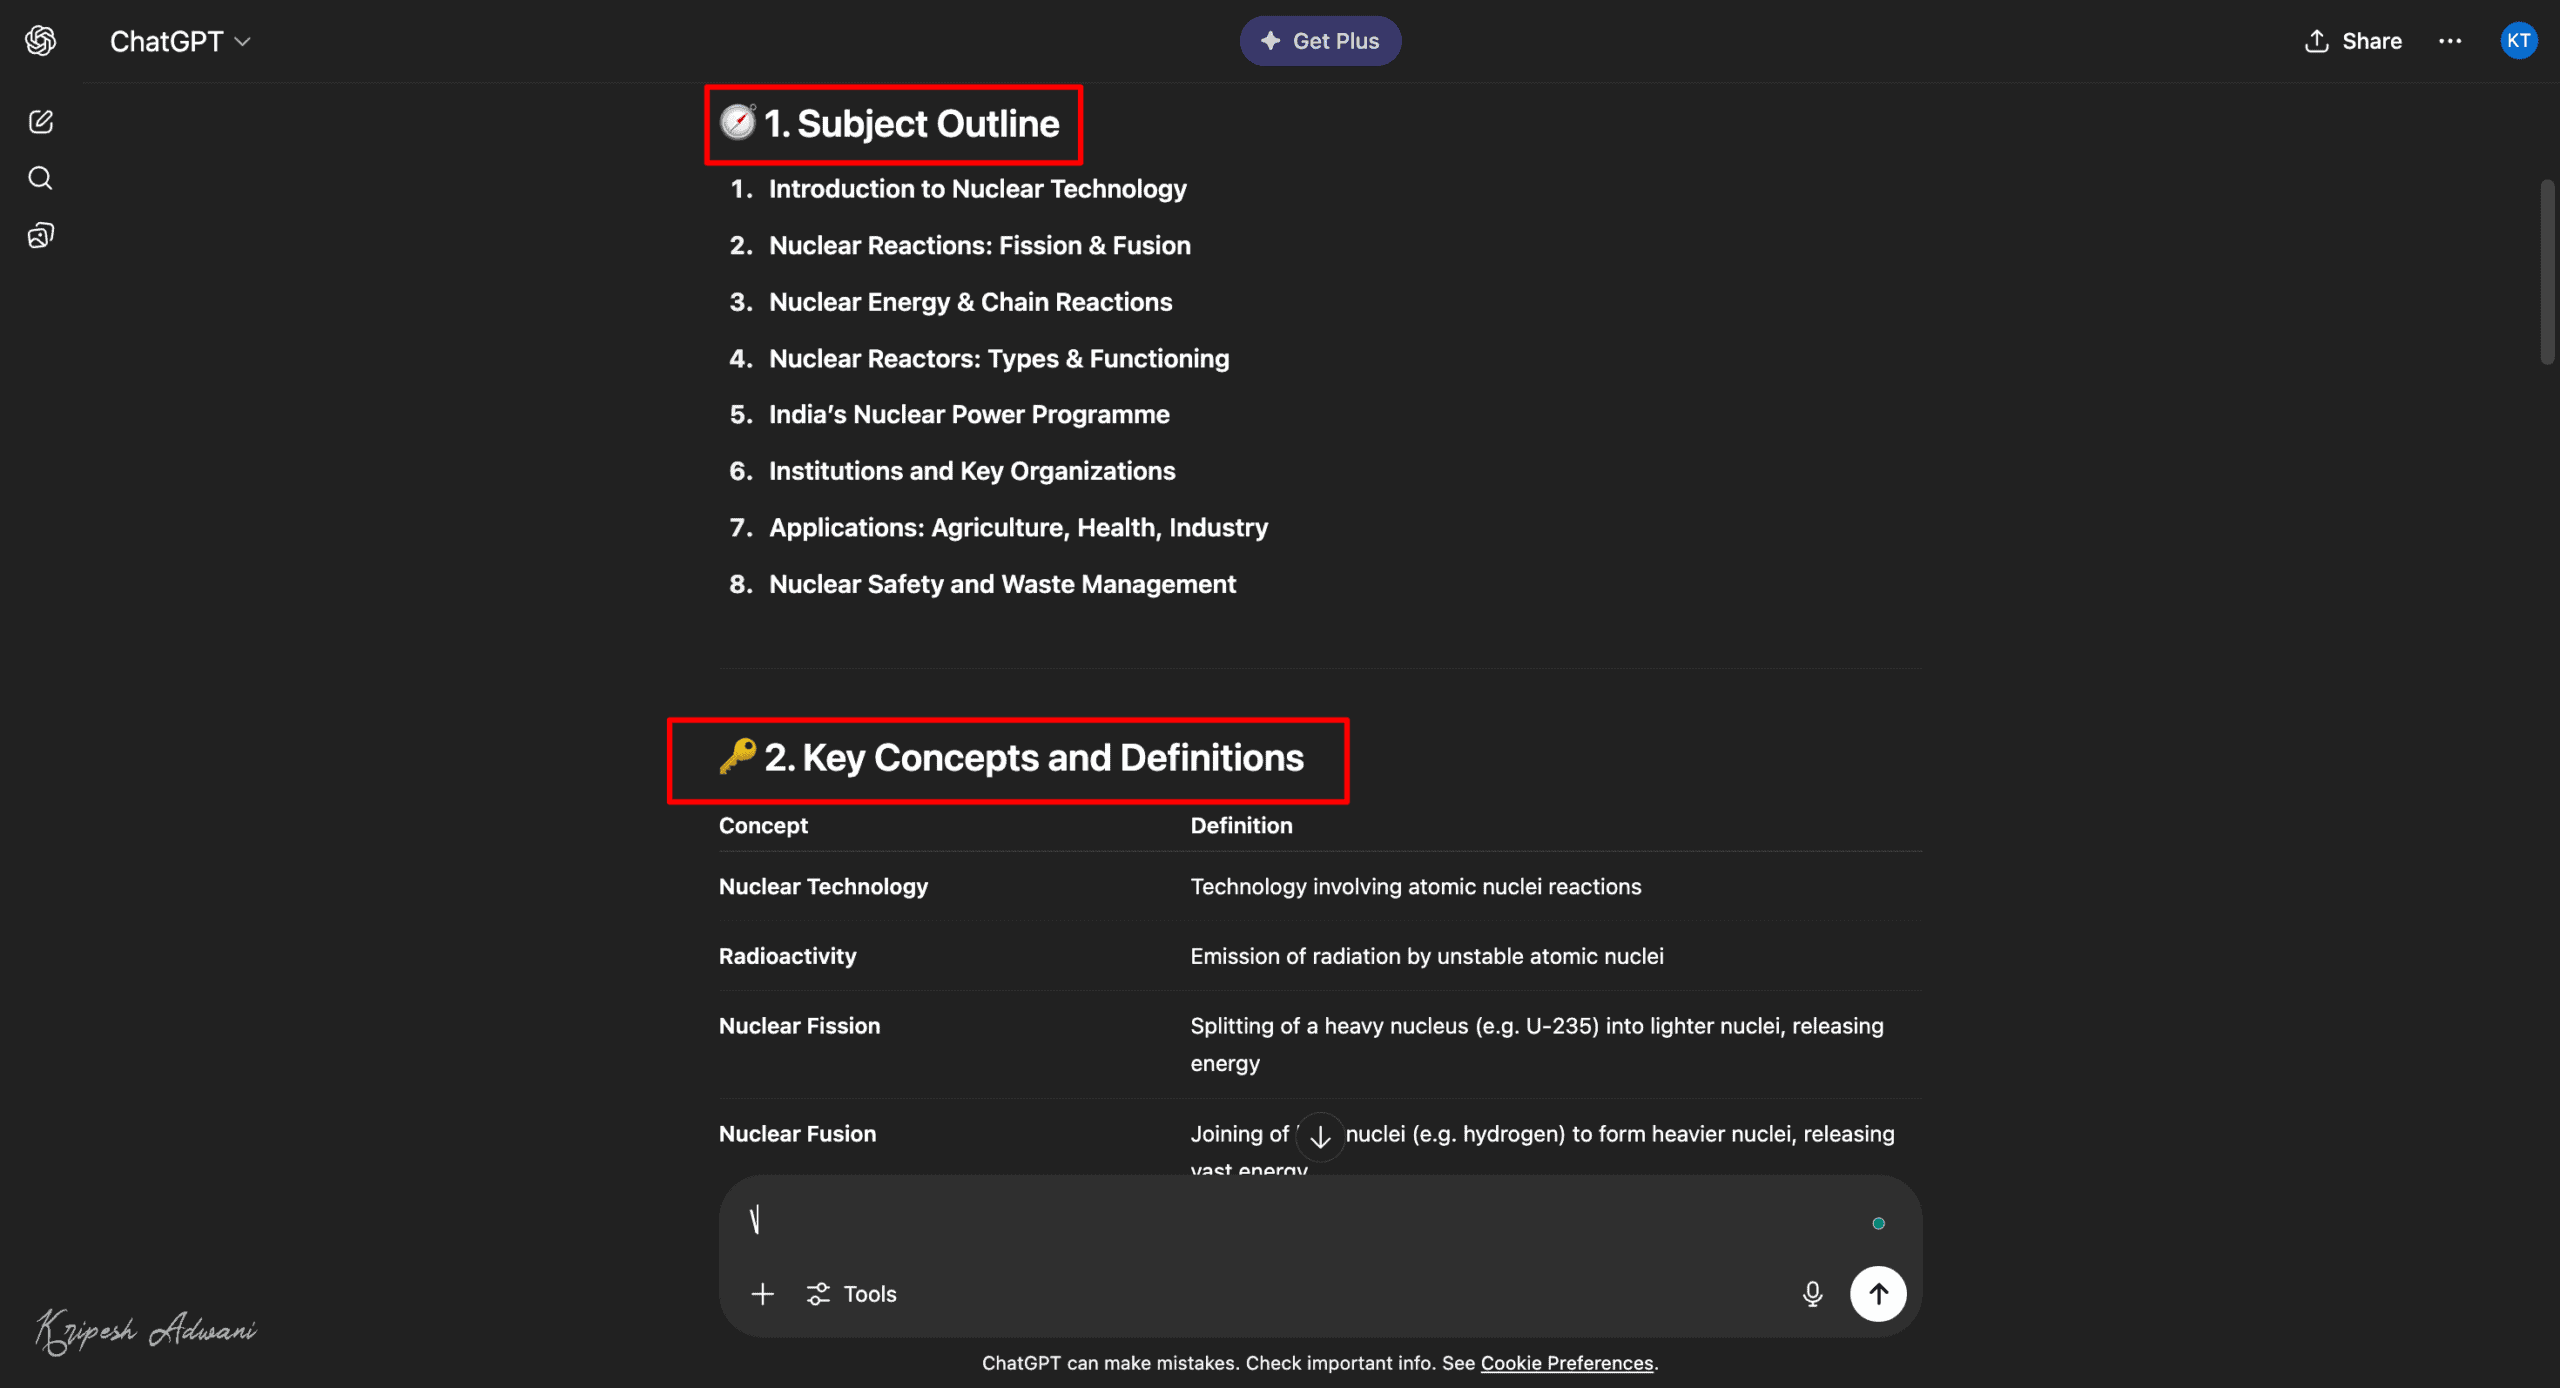Click the green status dot in composer
Screen dimensions: 2560x1388
(x=1878, y=1223)
